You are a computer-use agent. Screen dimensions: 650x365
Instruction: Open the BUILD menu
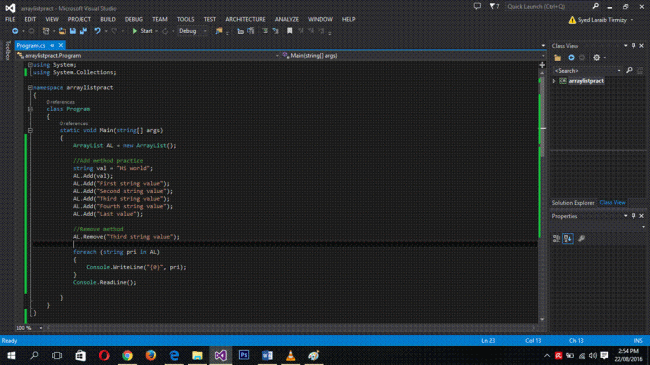108,19
